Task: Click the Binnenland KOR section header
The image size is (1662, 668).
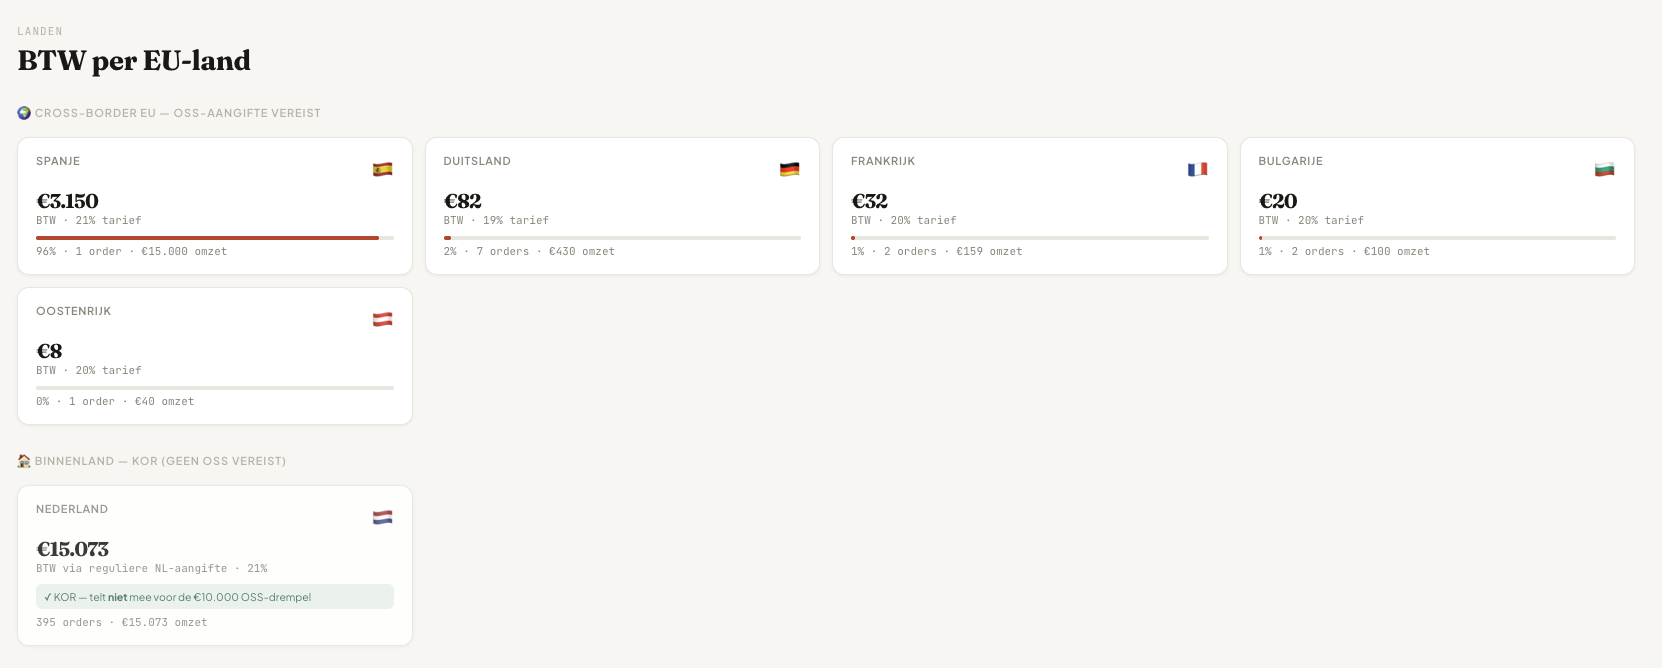Action: click(160, 461)
